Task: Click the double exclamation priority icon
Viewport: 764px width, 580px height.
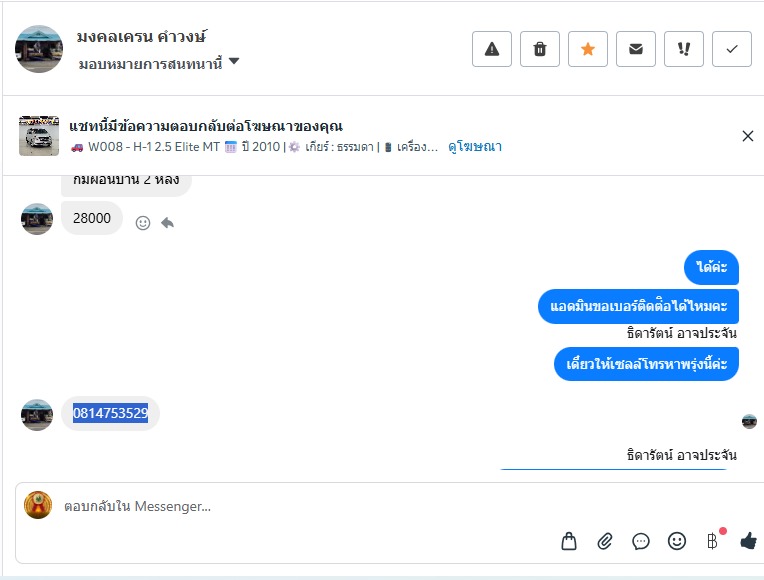Action: [684, 49]
